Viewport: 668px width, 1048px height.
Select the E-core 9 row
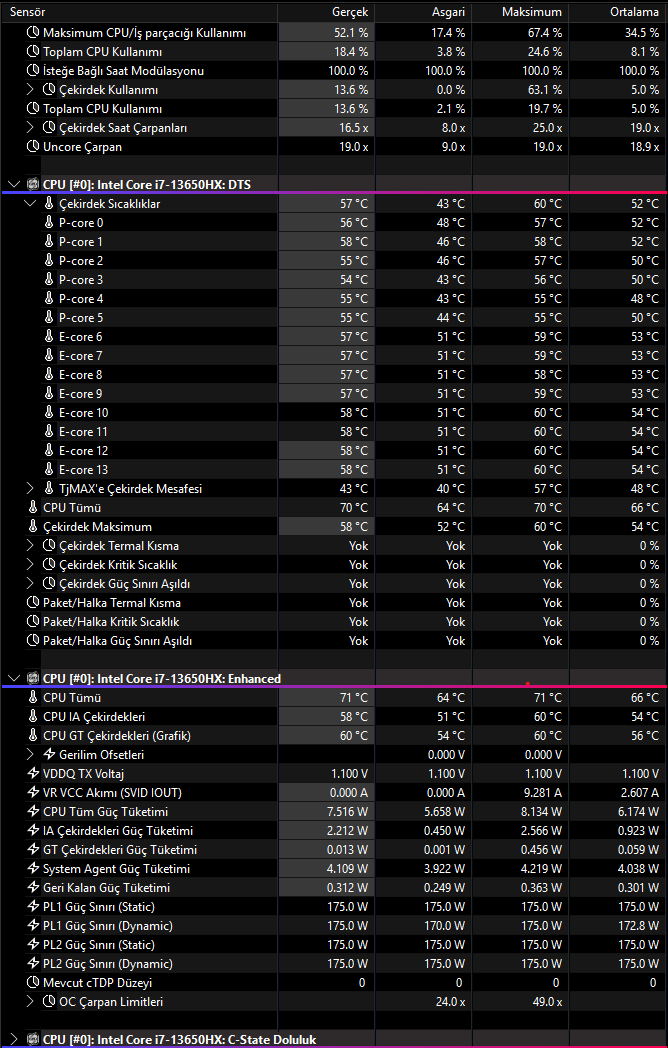(x=334, y=394)
